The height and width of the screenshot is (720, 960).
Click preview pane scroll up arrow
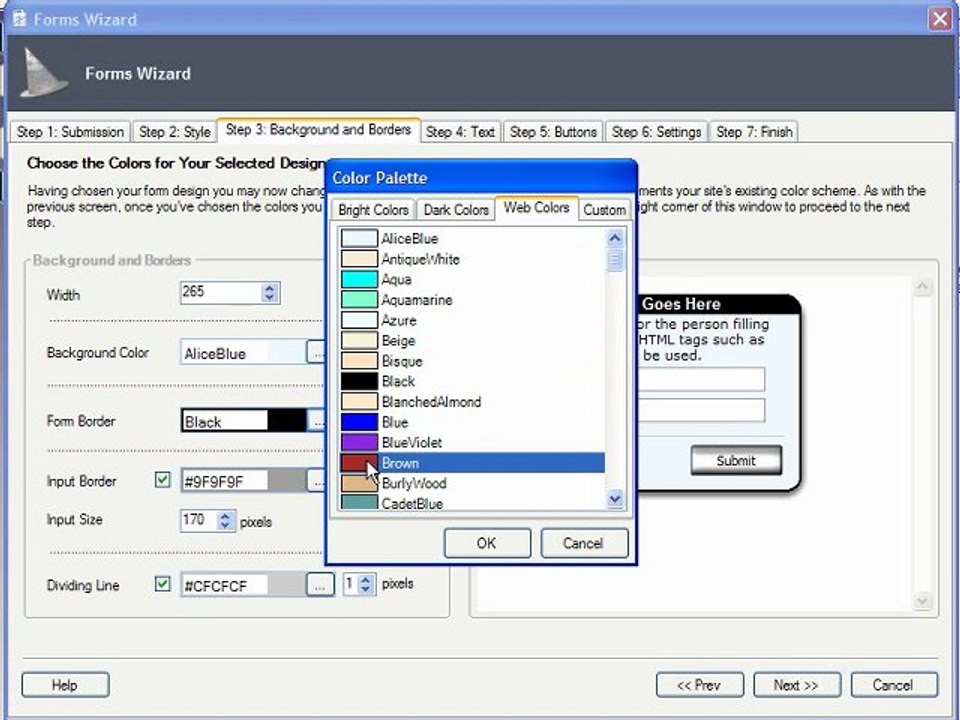pos(923,287)
